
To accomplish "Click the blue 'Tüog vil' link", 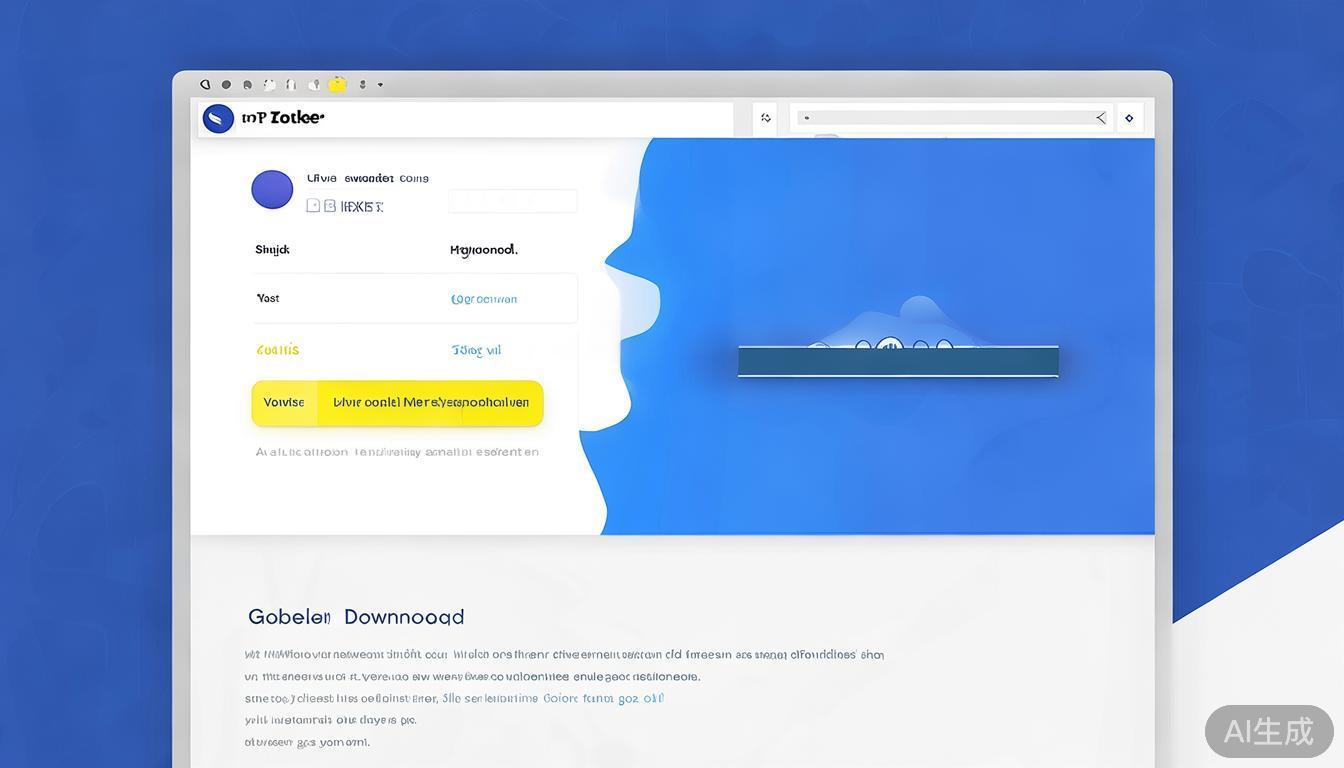I will tap(476, 350).
